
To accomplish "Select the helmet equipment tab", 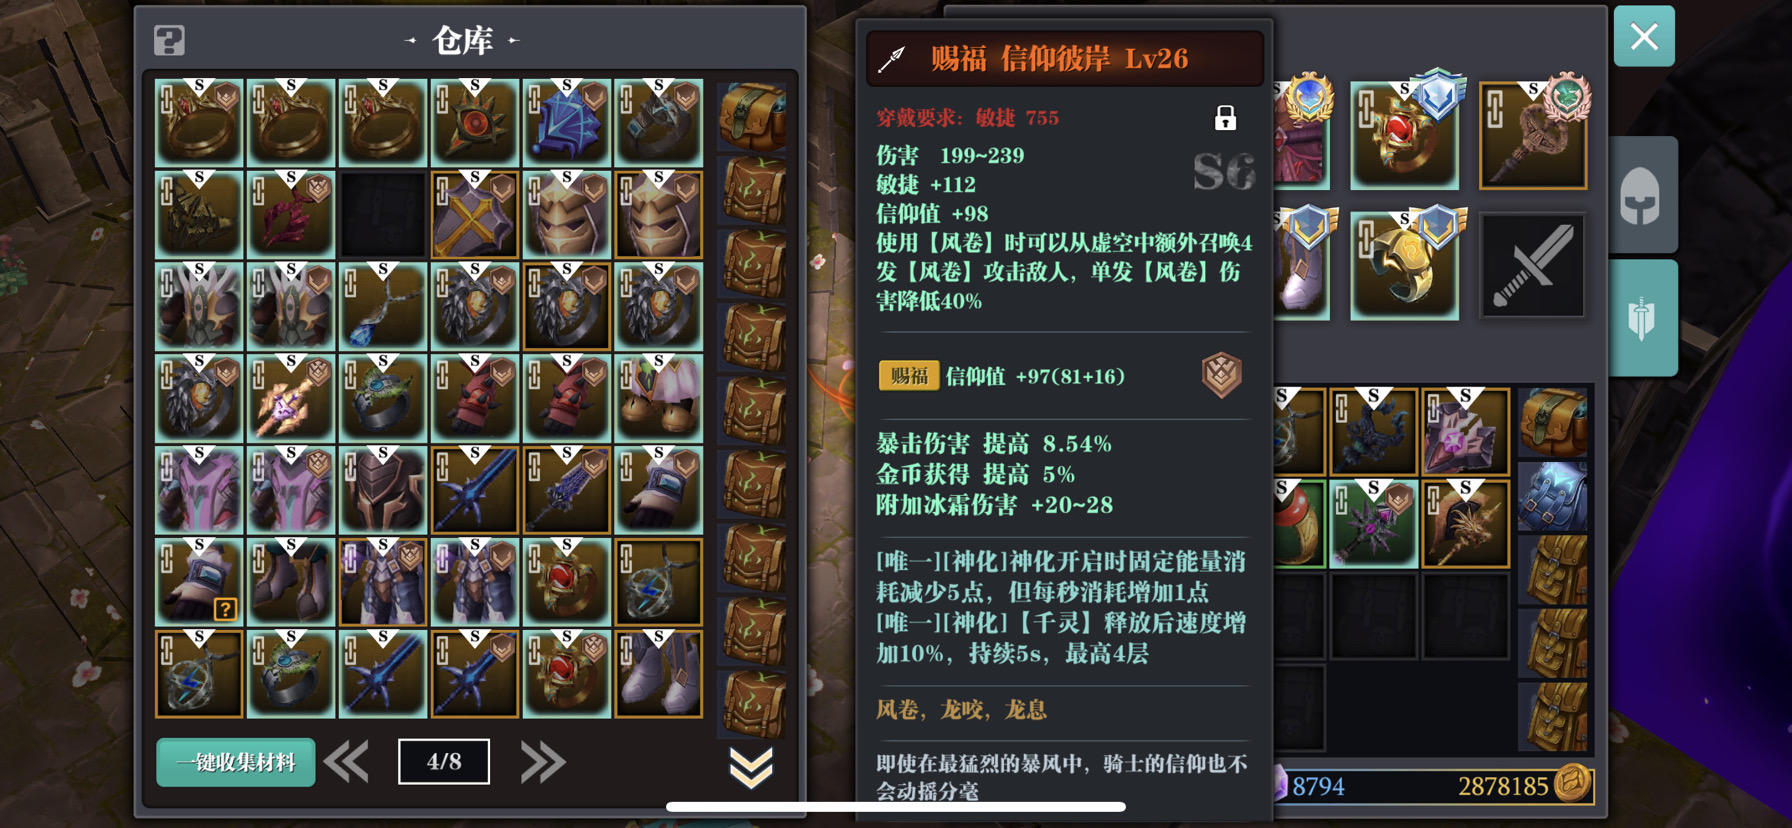I will click(x=1640, y=196).
